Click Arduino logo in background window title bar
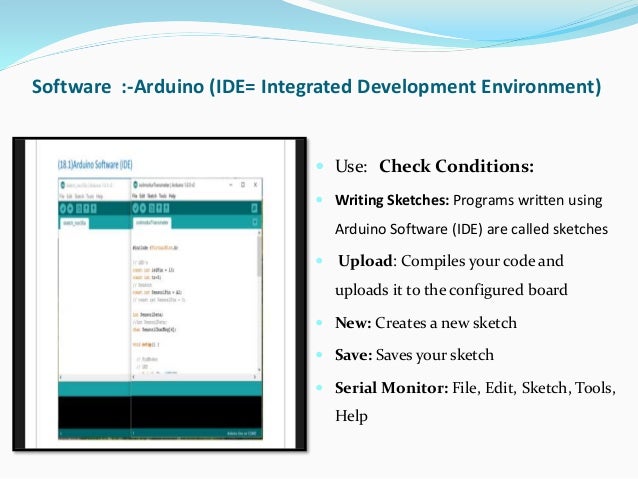This screenshot has width=638, height=479. pos(63,185)
